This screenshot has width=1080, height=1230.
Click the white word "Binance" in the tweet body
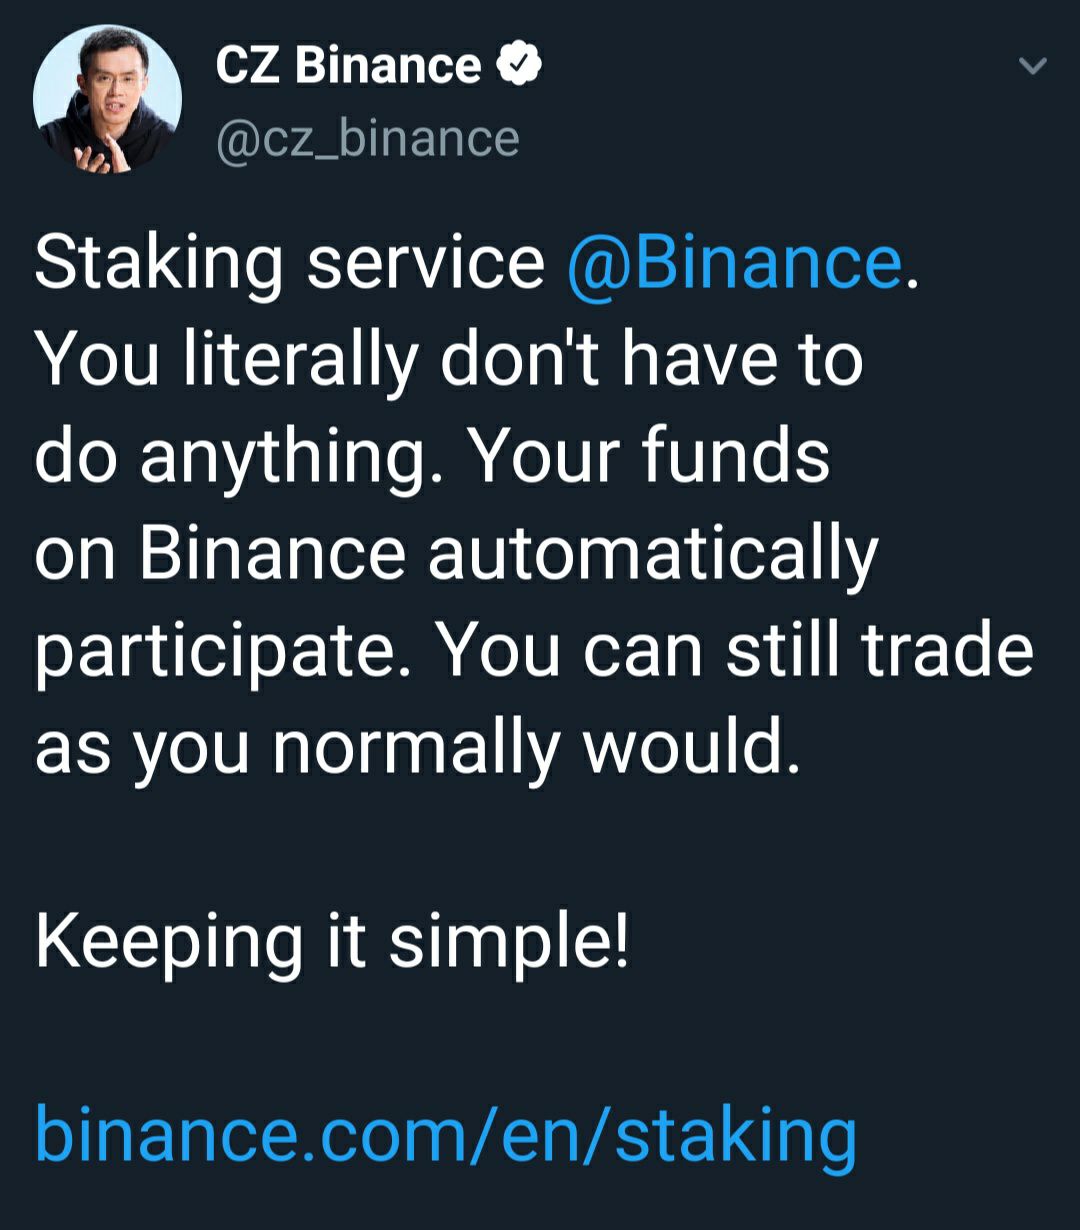272,552
